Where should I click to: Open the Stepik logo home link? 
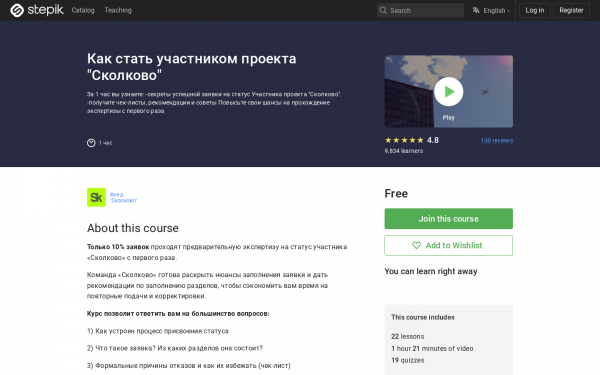[37, 10]
